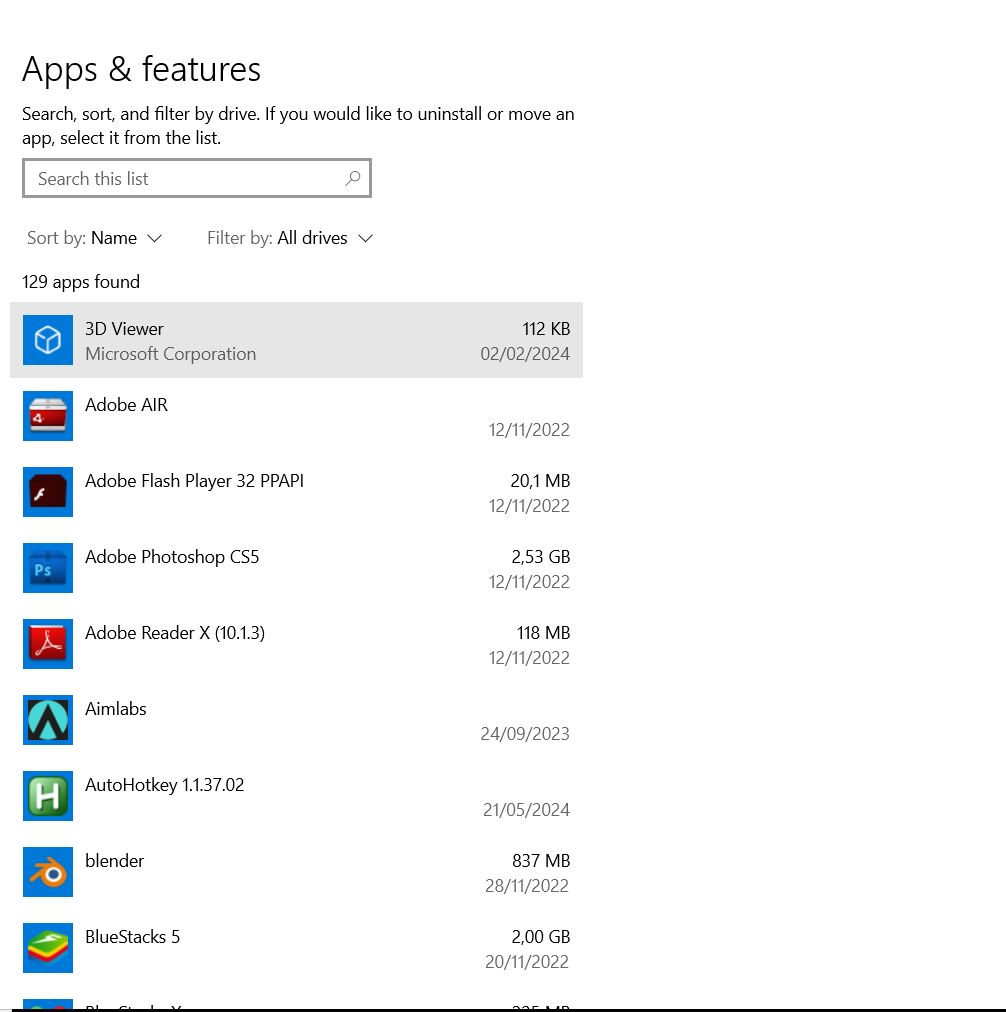Screen dimensions: 1006x1012
Task: Click the Aimlabs app icon
Action: [48, 720]
